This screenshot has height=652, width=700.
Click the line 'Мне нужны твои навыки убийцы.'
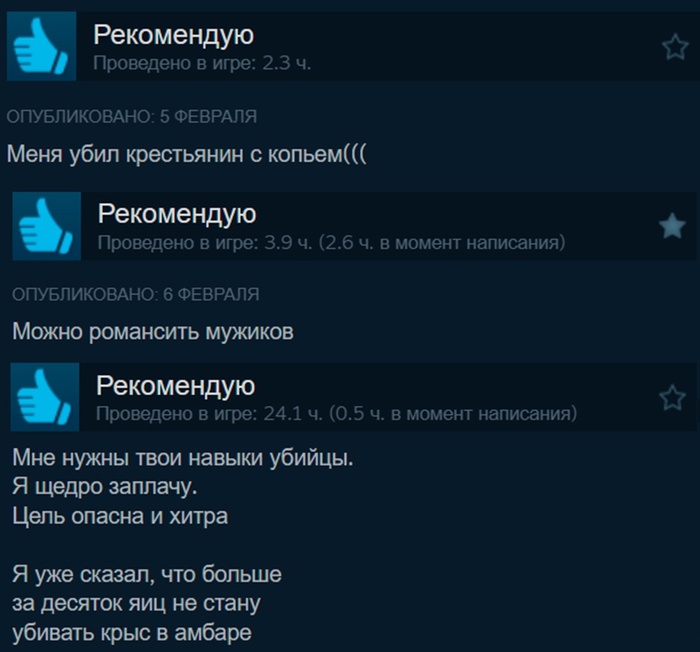[x=183, y=458]
